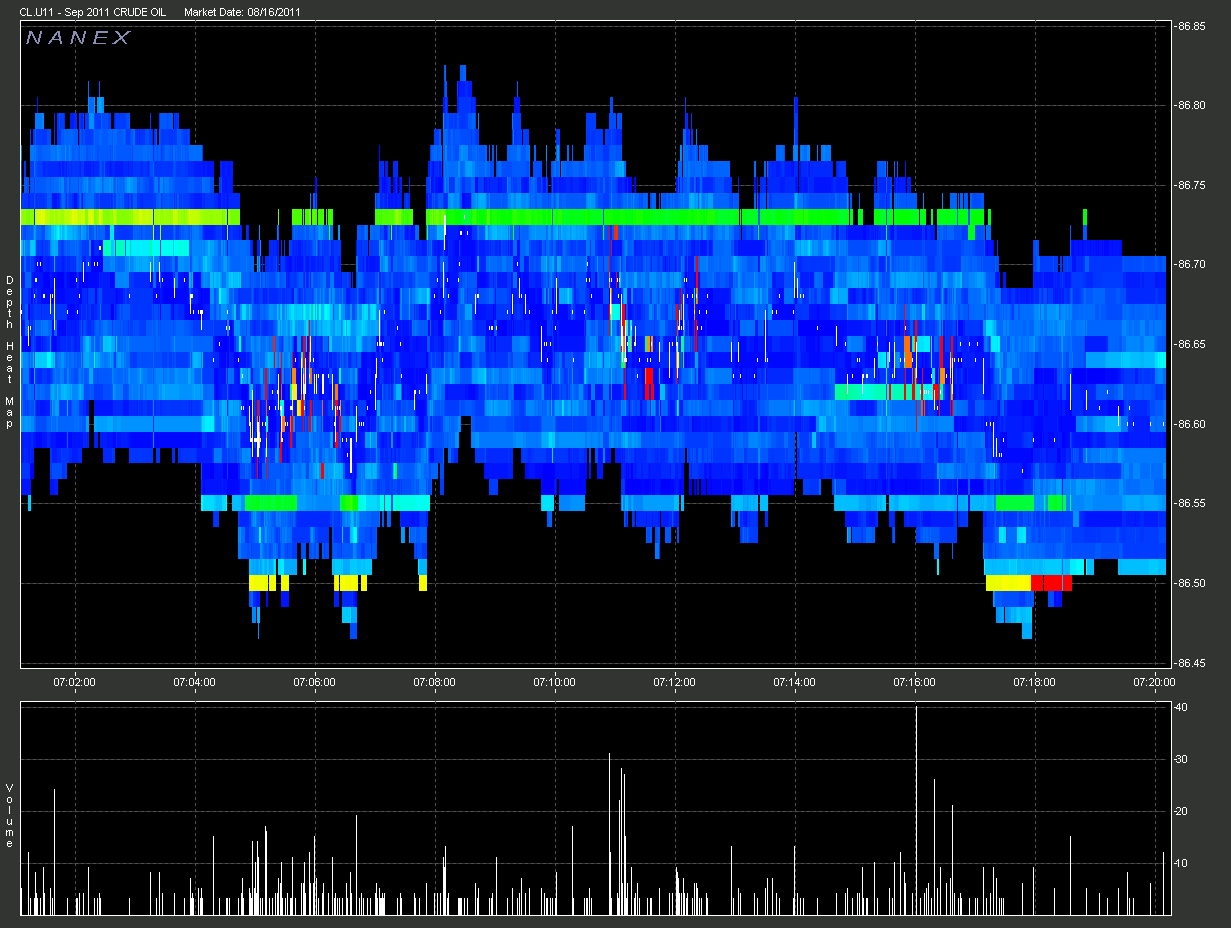Click the Market Date: 08/16/2011 label
This screenshot has height=928, width=1231.
(x=243, y=12)
